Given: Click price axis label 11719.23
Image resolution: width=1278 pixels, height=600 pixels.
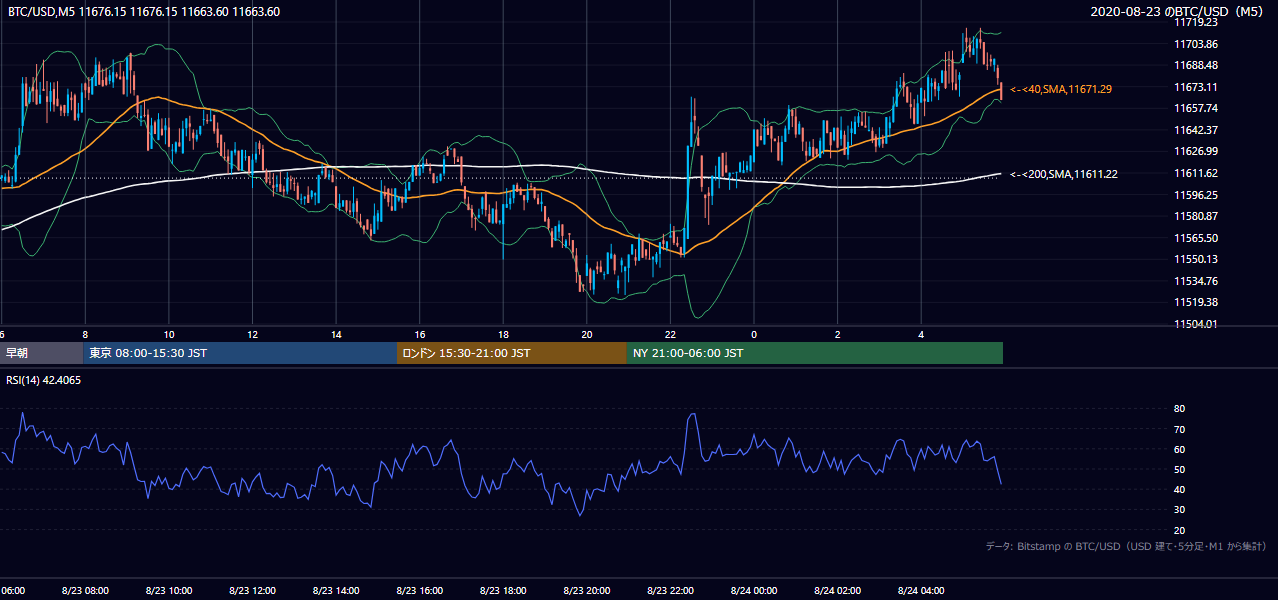Looking at the screenshot, I should [1196, 22].
